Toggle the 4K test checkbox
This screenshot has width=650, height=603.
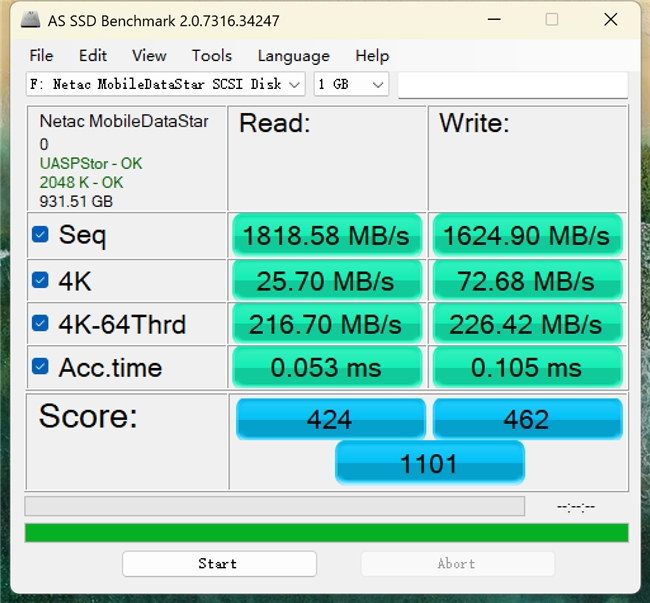click(x=40, y=280)
